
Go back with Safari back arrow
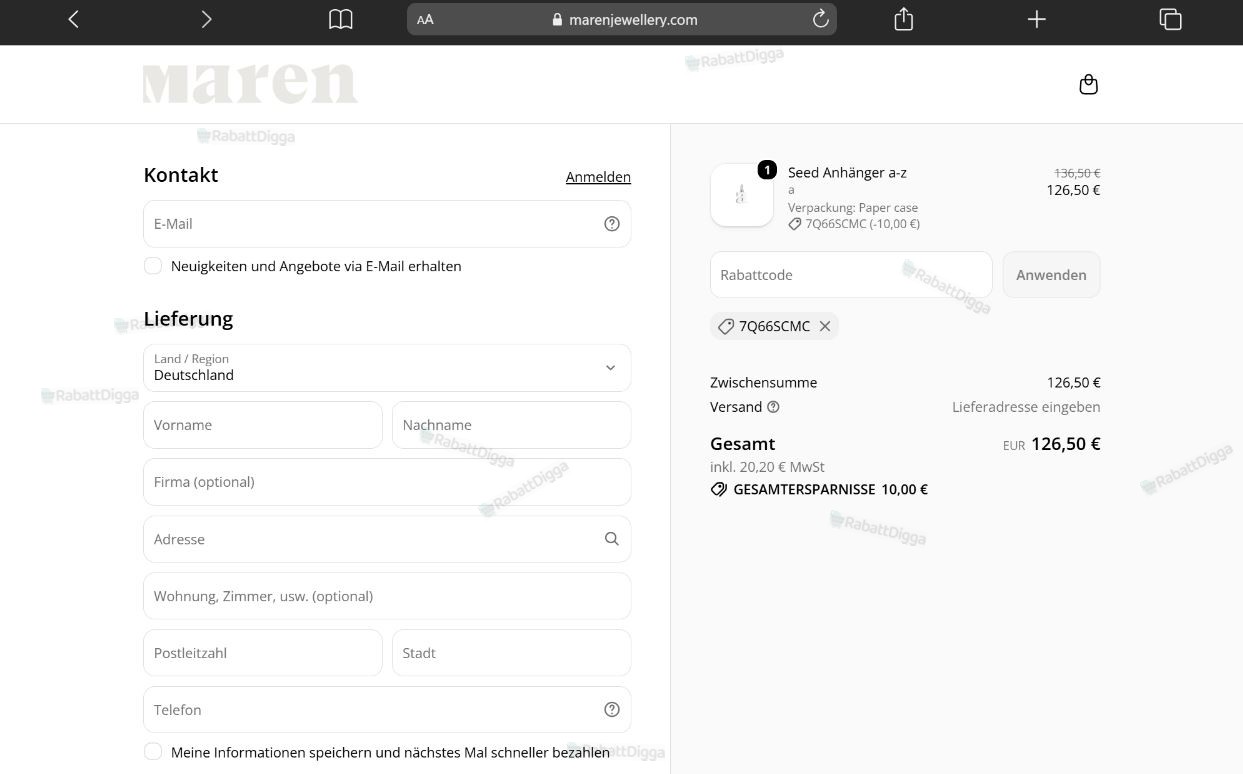coord(73,19)
